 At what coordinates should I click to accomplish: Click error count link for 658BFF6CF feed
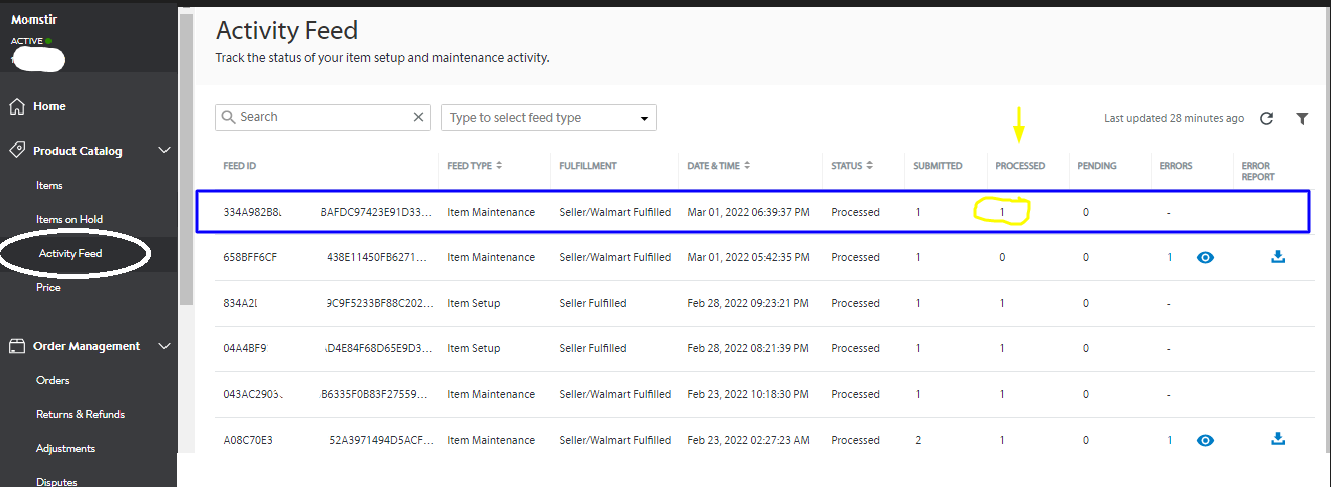pos(1169,258)
